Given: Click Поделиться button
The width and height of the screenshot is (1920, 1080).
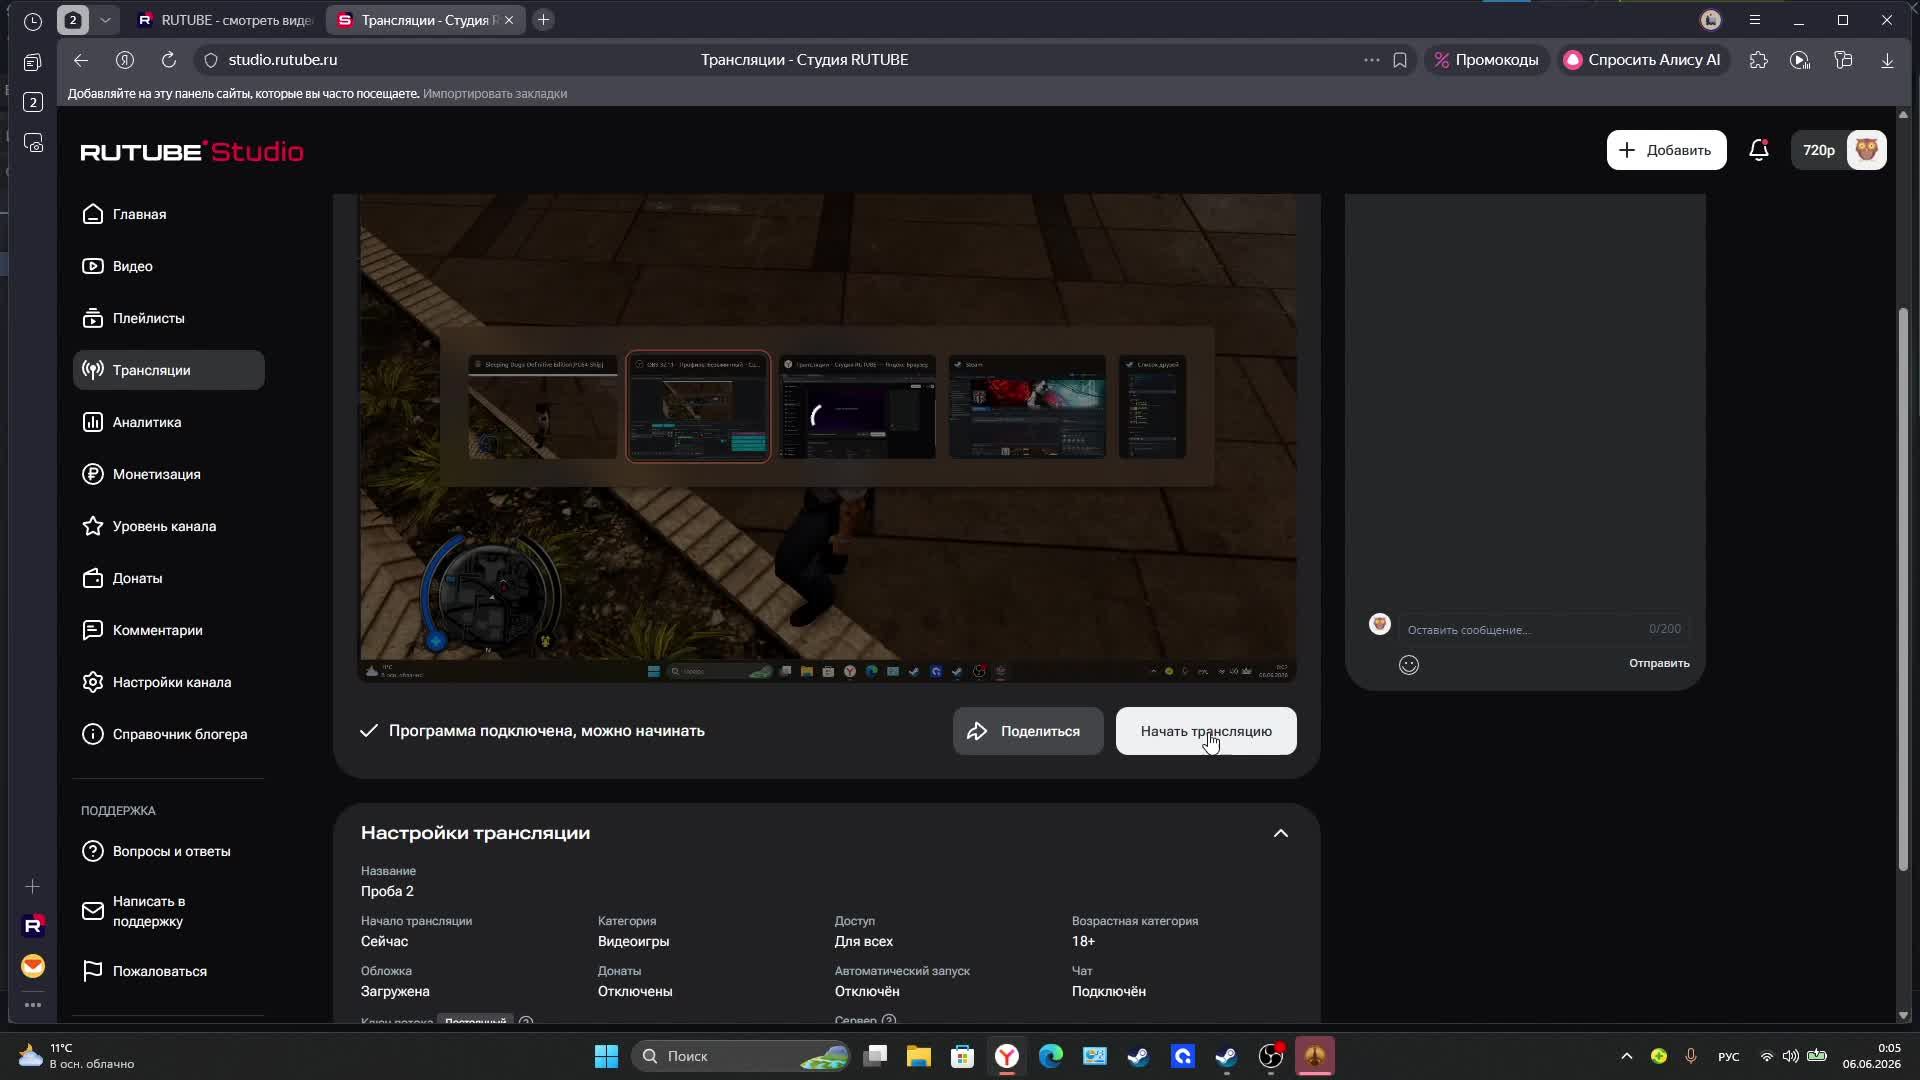Looking at the screenshot, I should 1028,731.
